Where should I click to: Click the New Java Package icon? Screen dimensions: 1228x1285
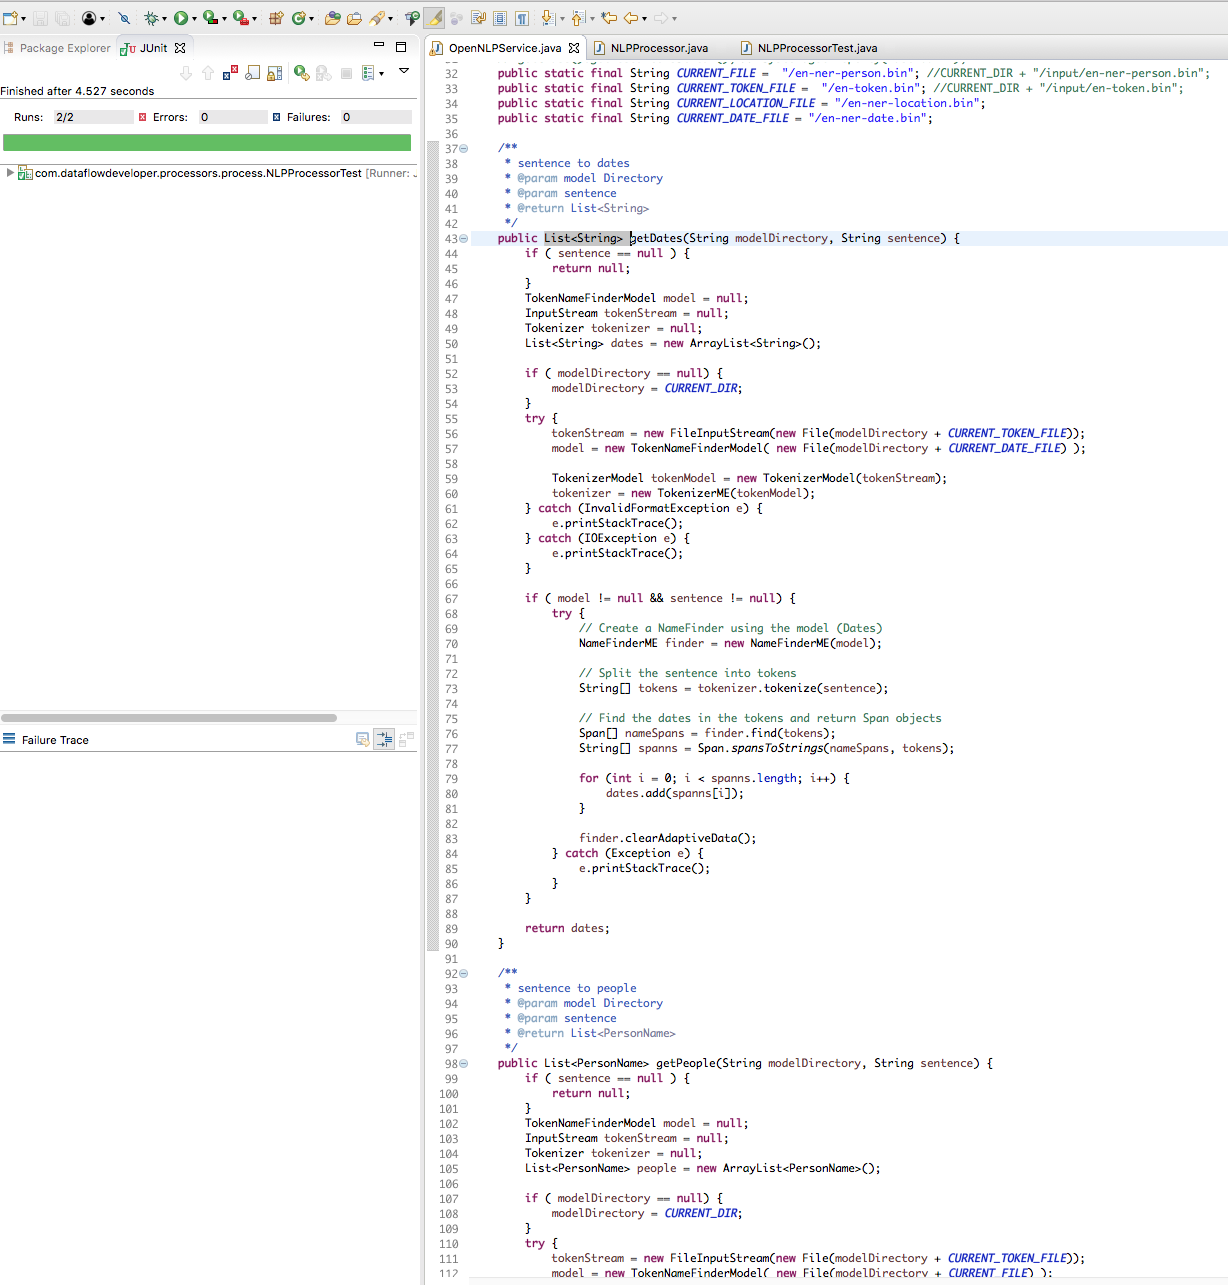tap(277, 18)
